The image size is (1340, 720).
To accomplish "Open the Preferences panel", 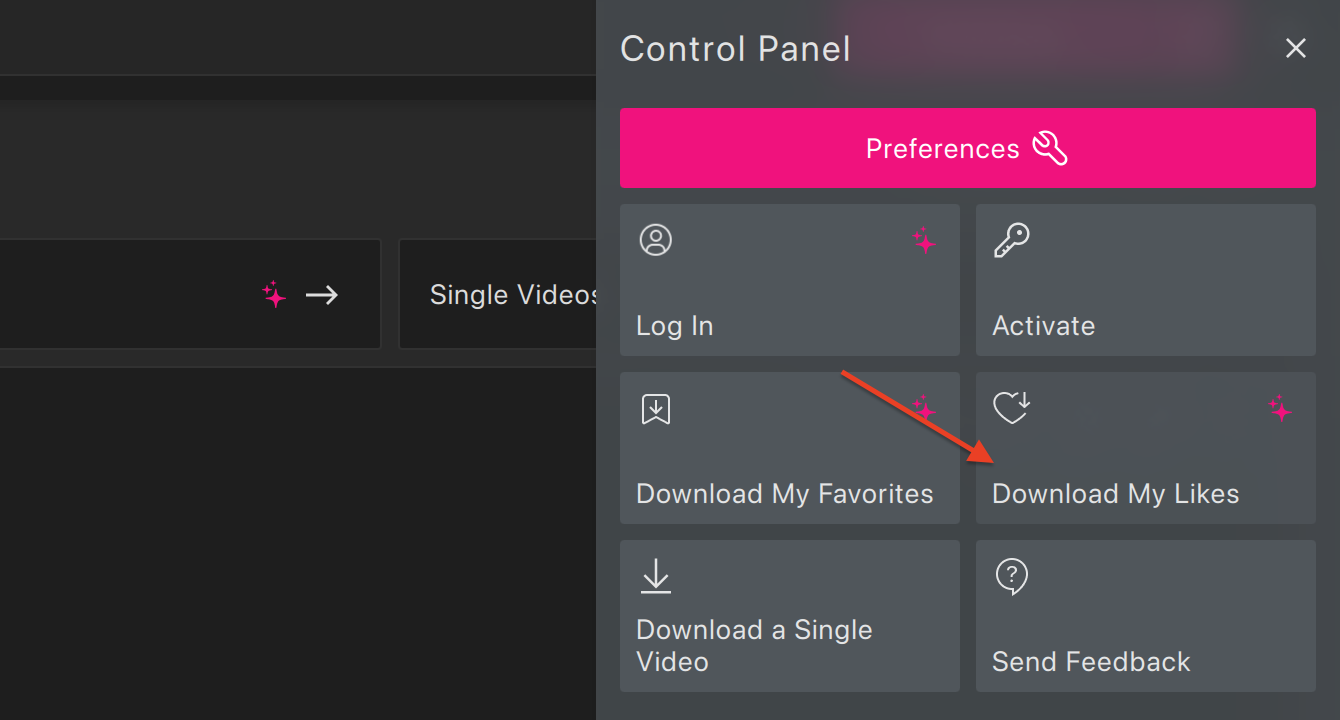I will click(967, 147).
